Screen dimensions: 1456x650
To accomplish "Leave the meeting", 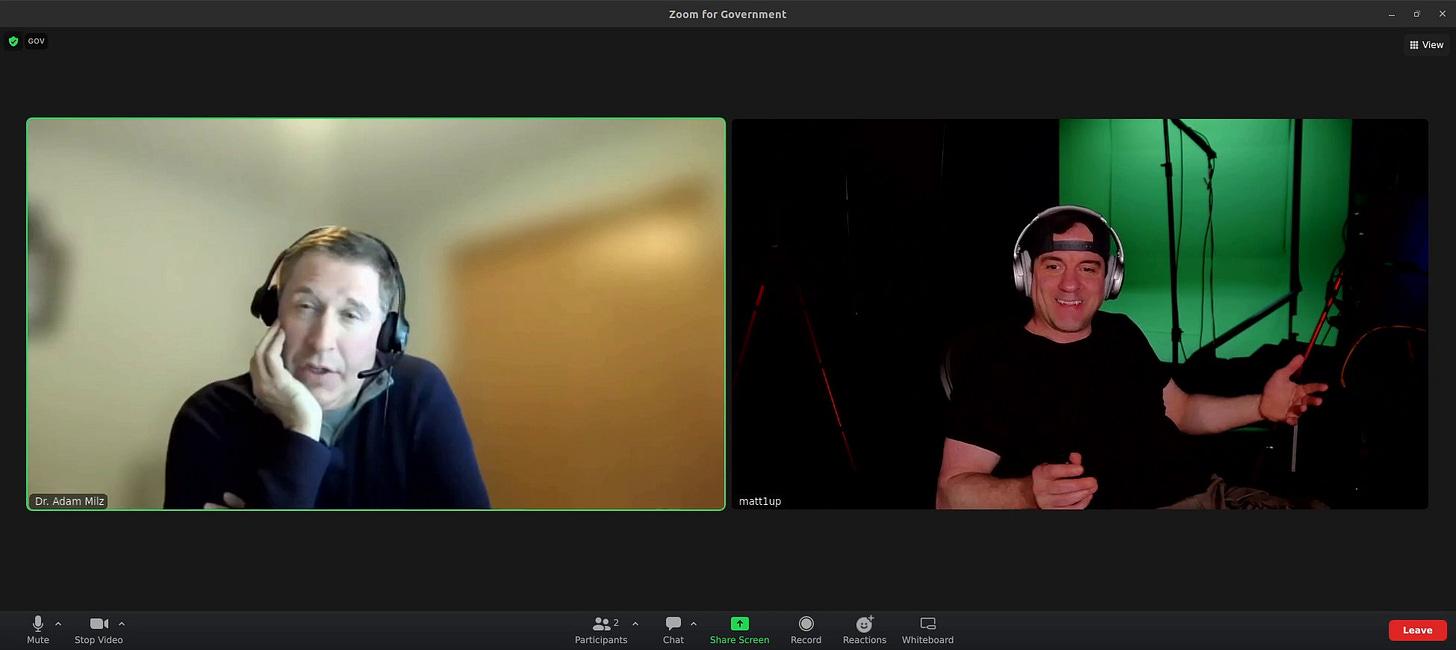I will 1417,630.
